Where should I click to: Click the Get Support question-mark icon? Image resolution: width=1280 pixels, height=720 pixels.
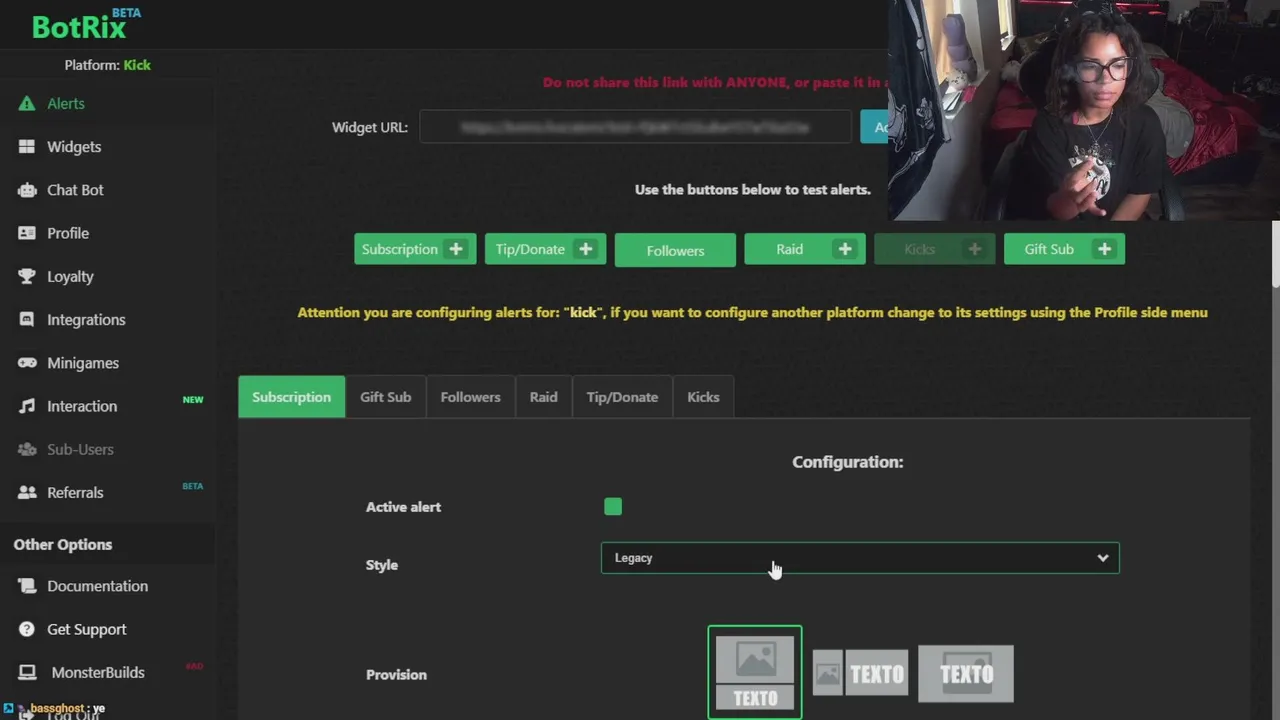[x=27, y=629]
